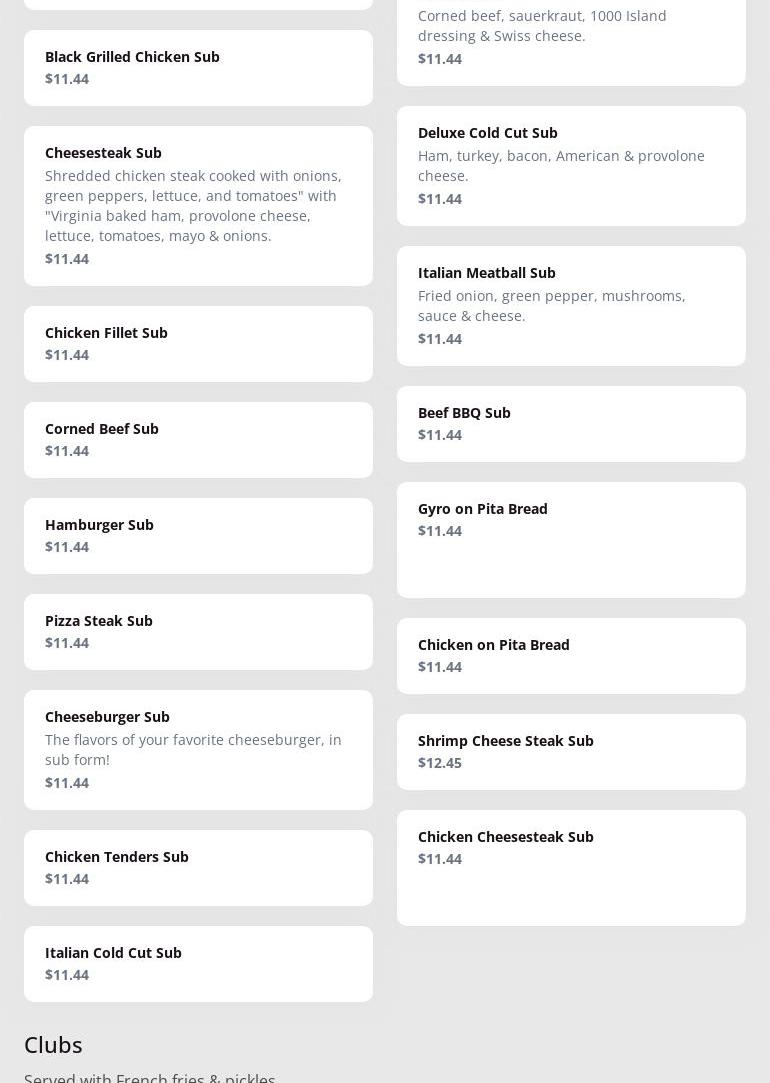Open the Pizza Steak Sub item
The image size is (770, 1083).
198,631
